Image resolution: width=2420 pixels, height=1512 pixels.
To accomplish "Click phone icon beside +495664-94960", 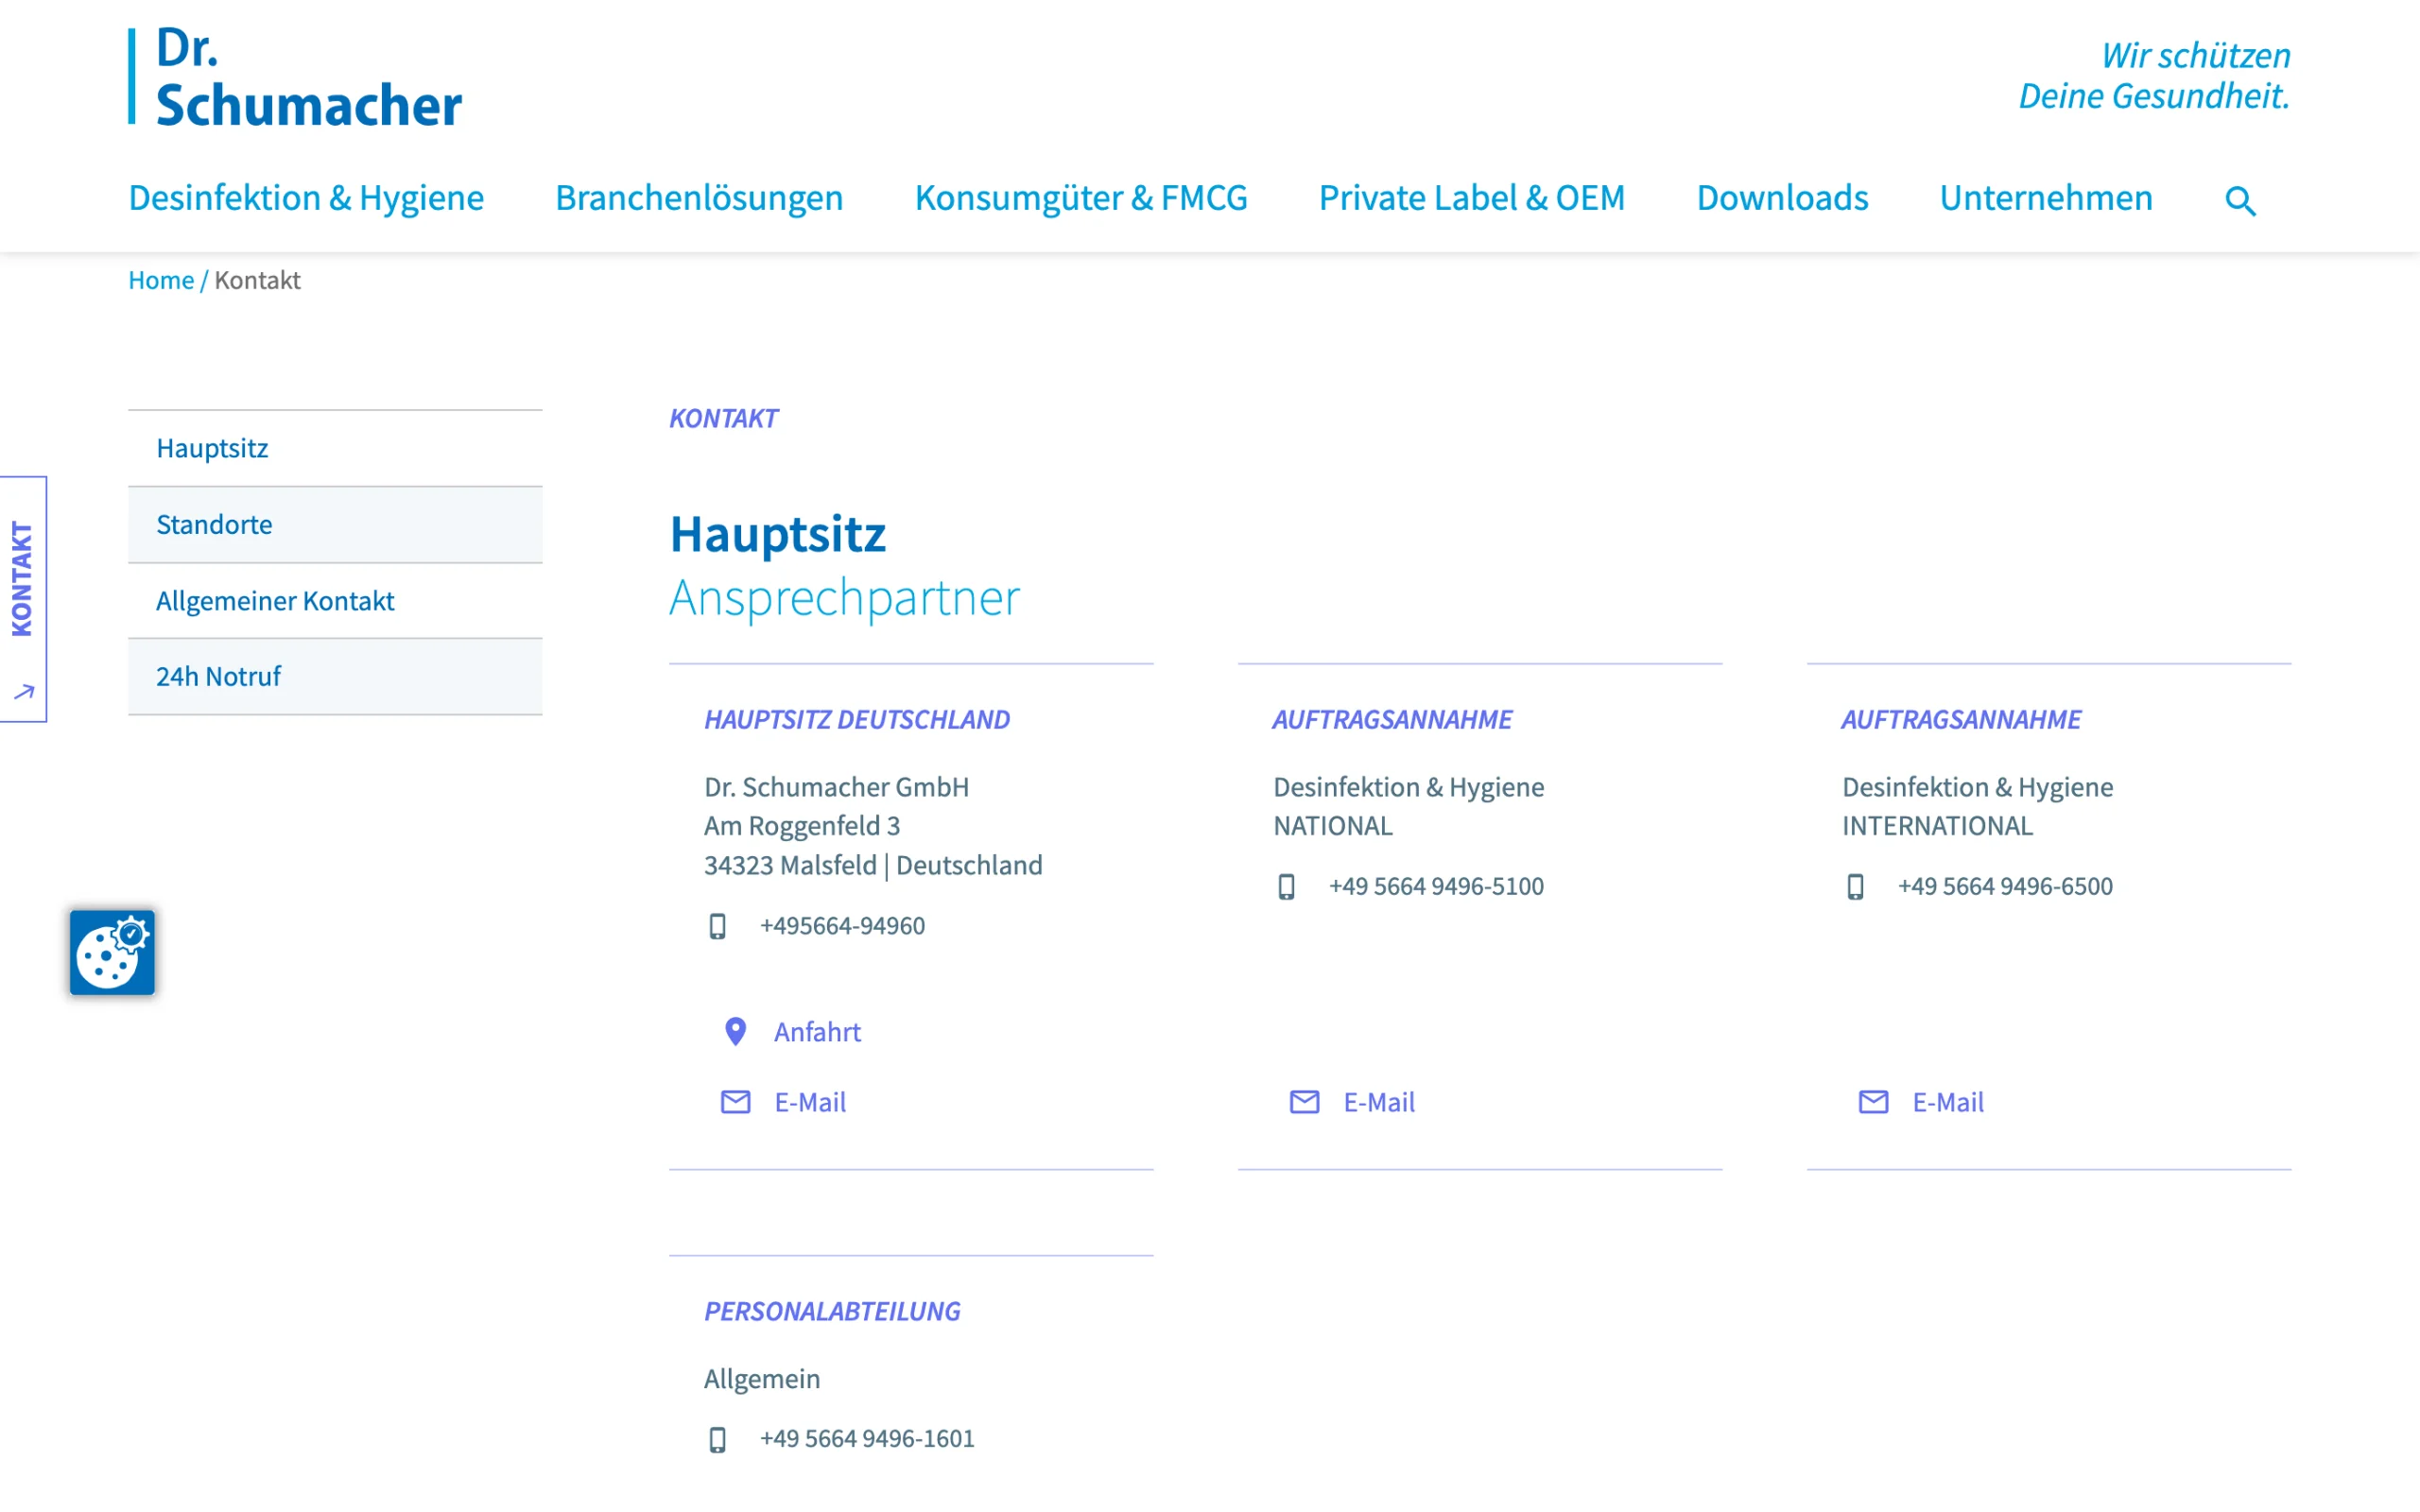I will 717,926.
